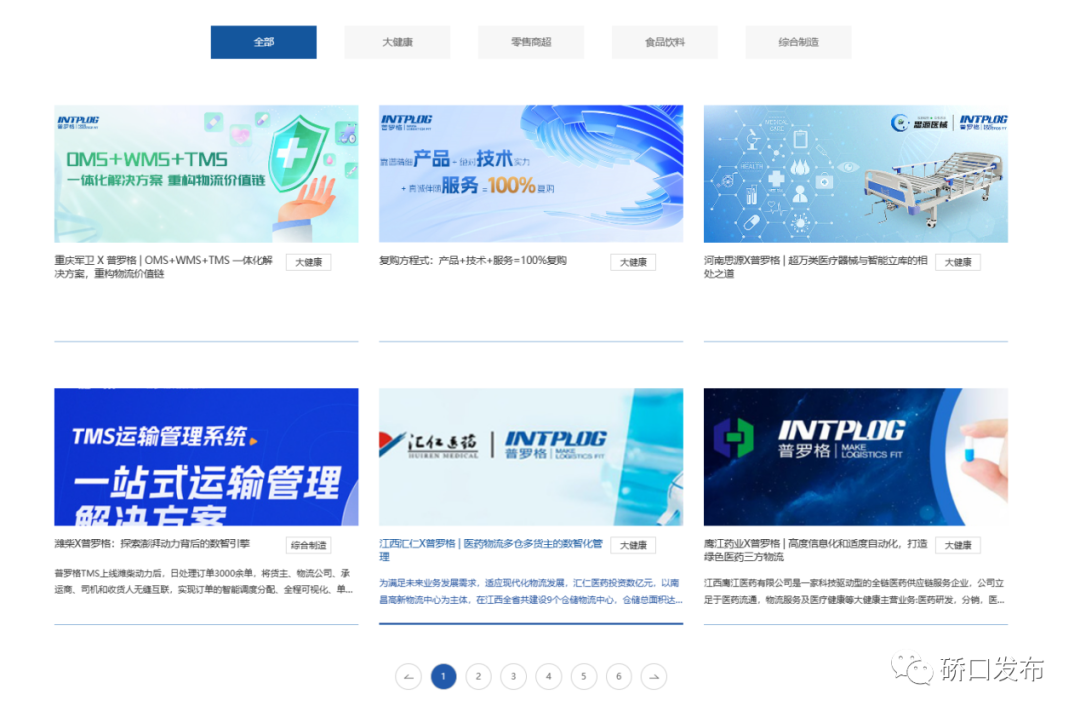Click the 江西汇仁X普罗格 article title link

(490, 550)
